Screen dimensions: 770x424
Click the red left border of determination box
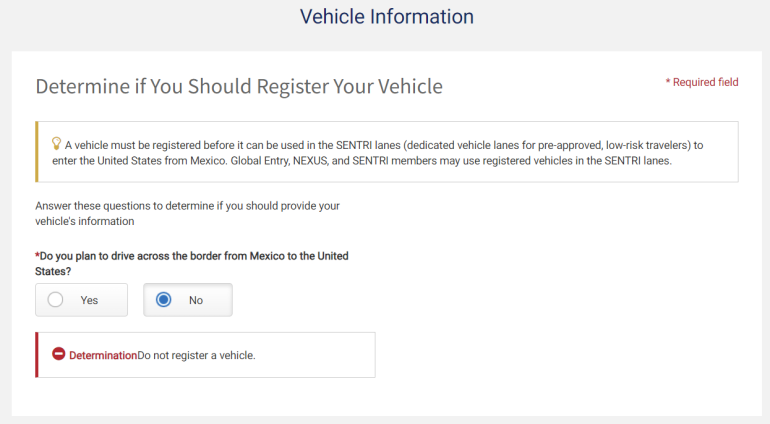[x=37, y=355]
